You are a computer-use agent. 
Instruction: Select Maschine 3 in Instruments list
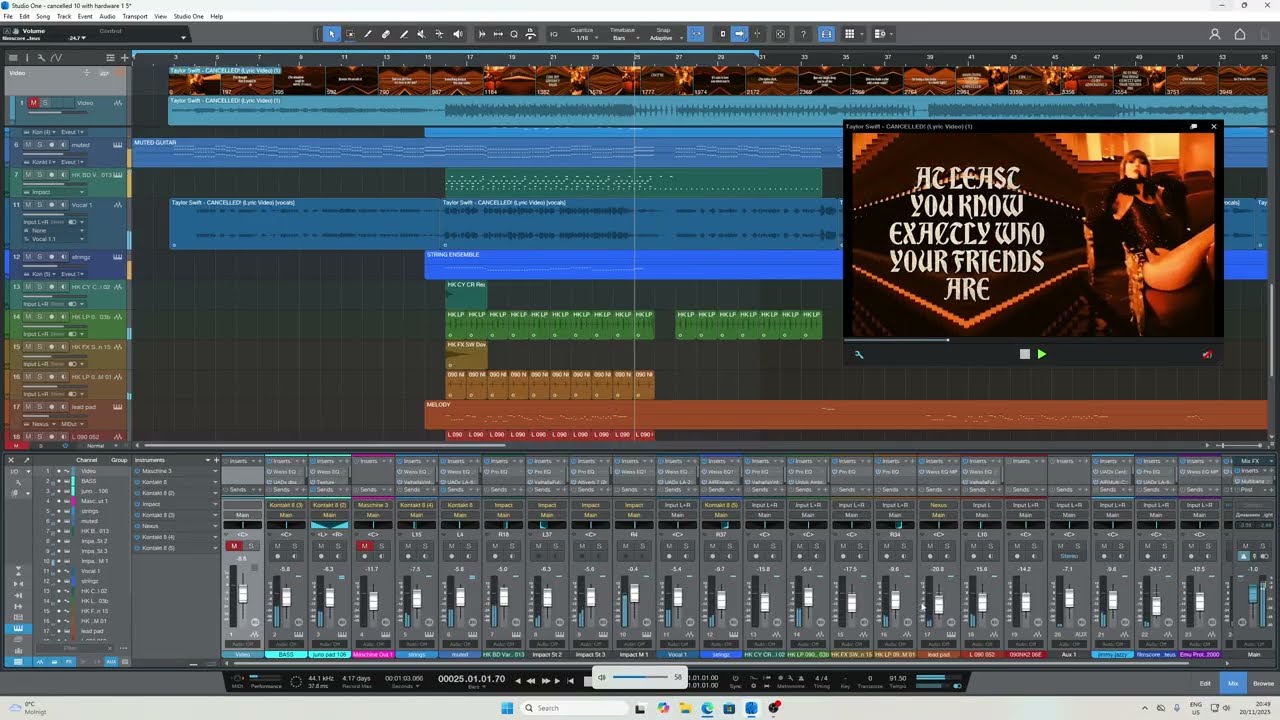point(157,471)
